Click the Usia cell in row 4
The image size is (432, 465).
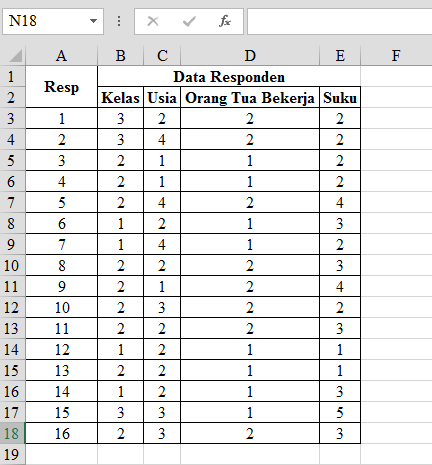point(162,139)
